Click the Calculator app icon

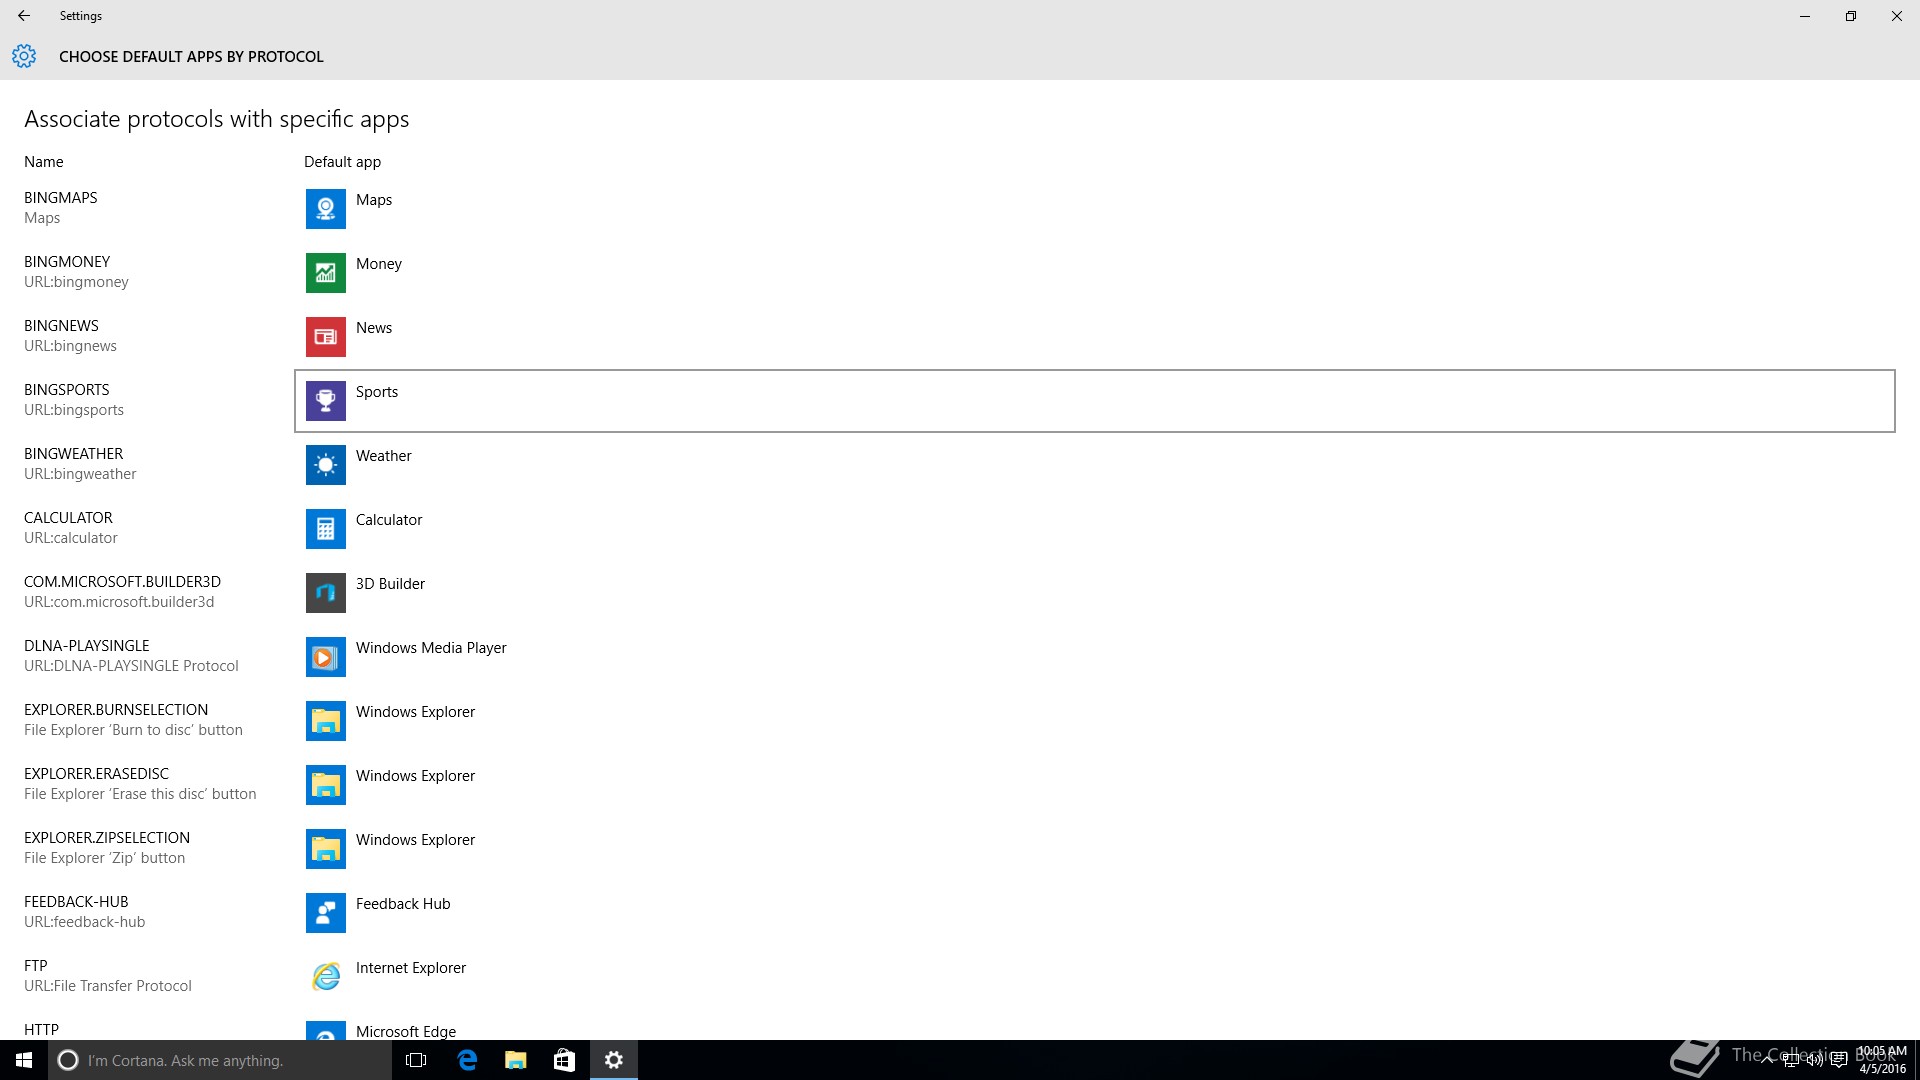325,529
